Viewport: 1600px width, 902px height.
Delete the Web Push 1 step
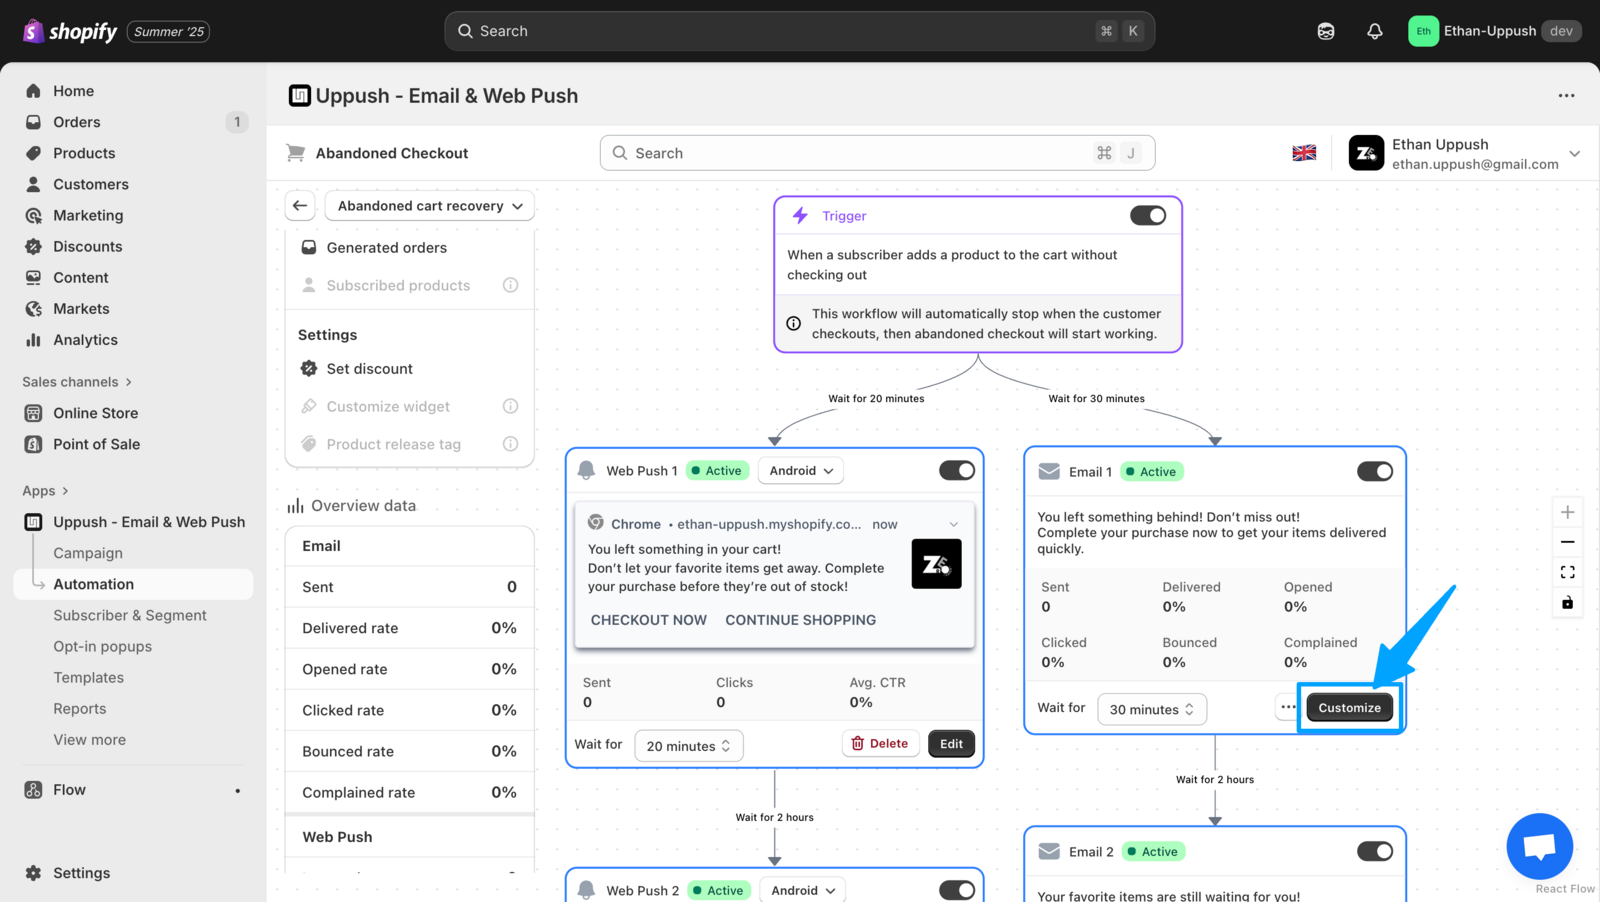880,744
